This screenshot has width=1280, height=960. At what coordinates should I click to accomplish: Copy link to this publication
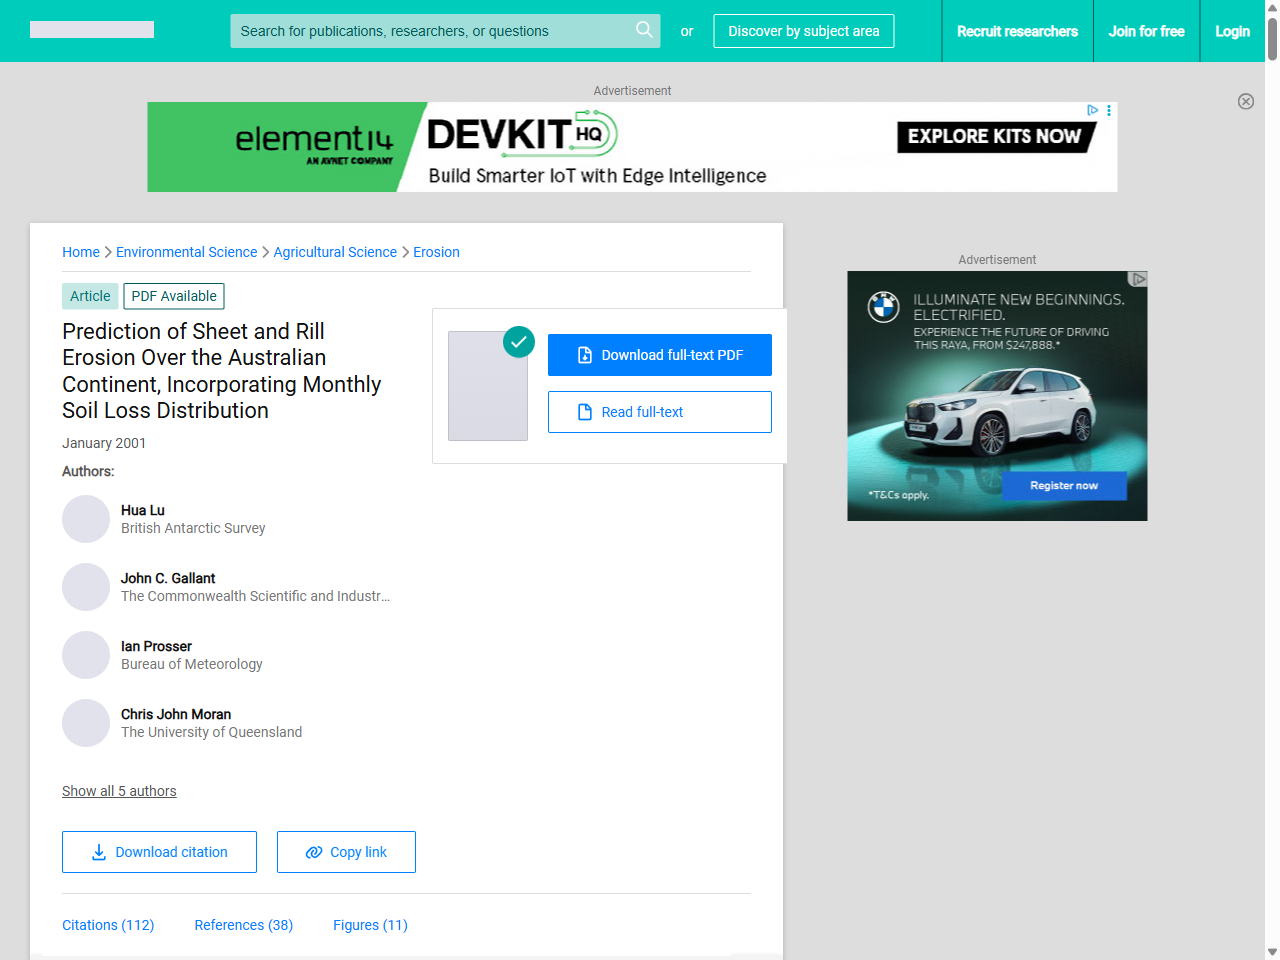click(346, 852)
